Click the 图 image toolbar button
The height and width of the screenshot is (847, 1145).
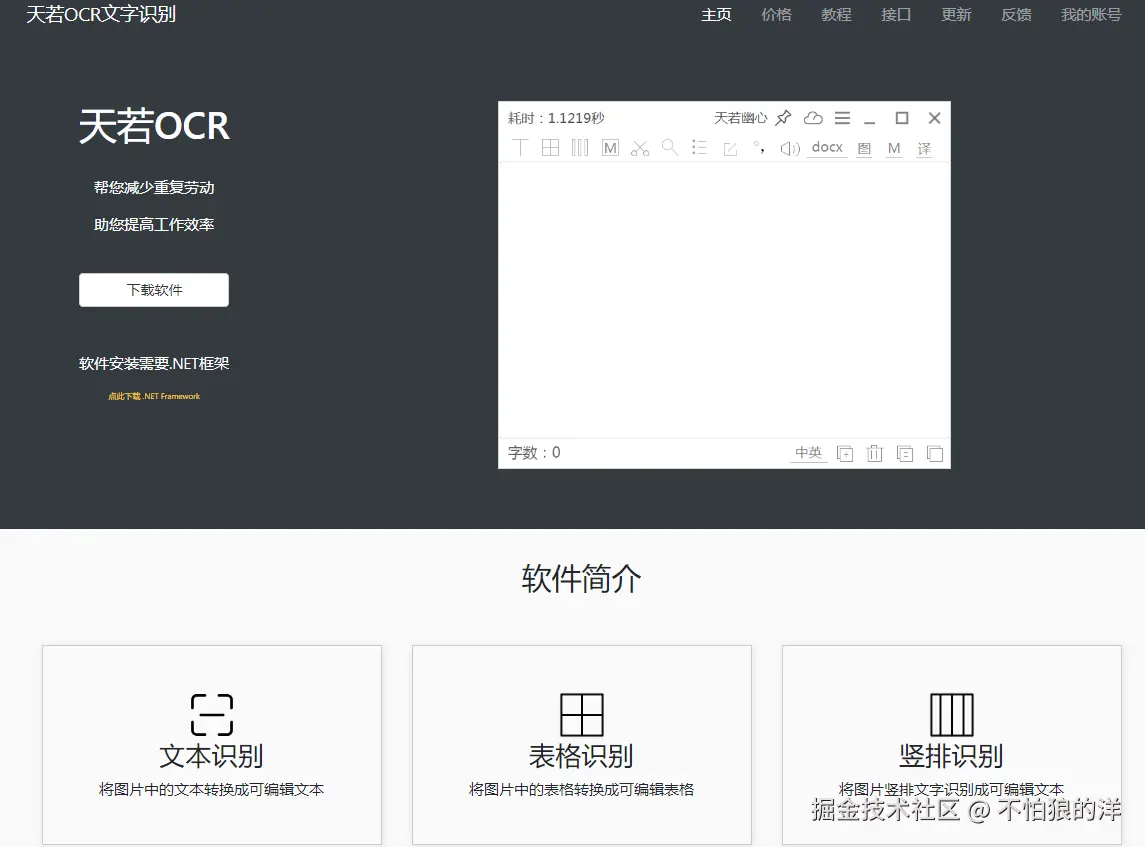click(864, 148)
